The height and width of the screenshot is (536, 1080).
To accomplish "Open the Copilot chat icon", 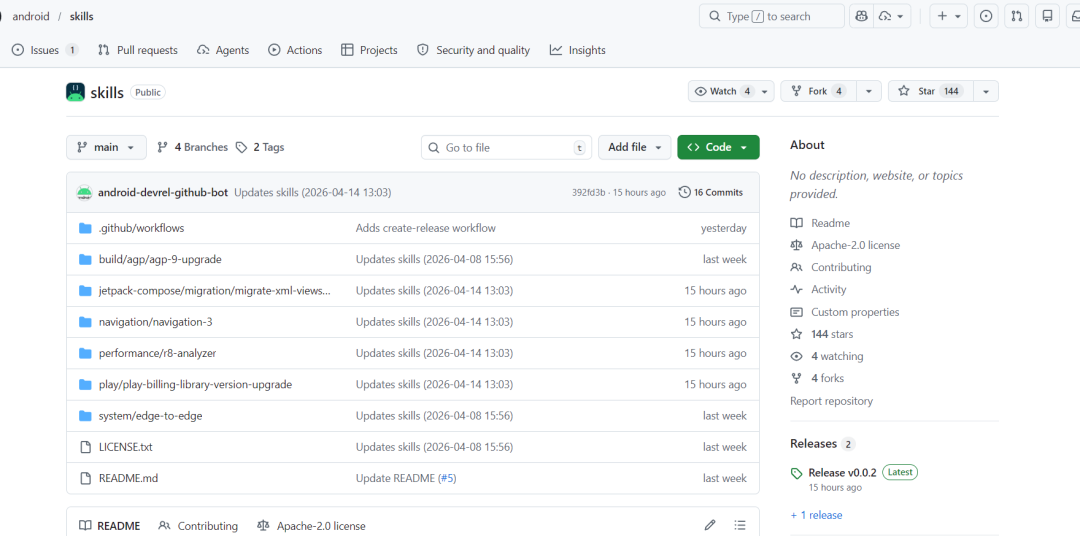I will 861,16.
